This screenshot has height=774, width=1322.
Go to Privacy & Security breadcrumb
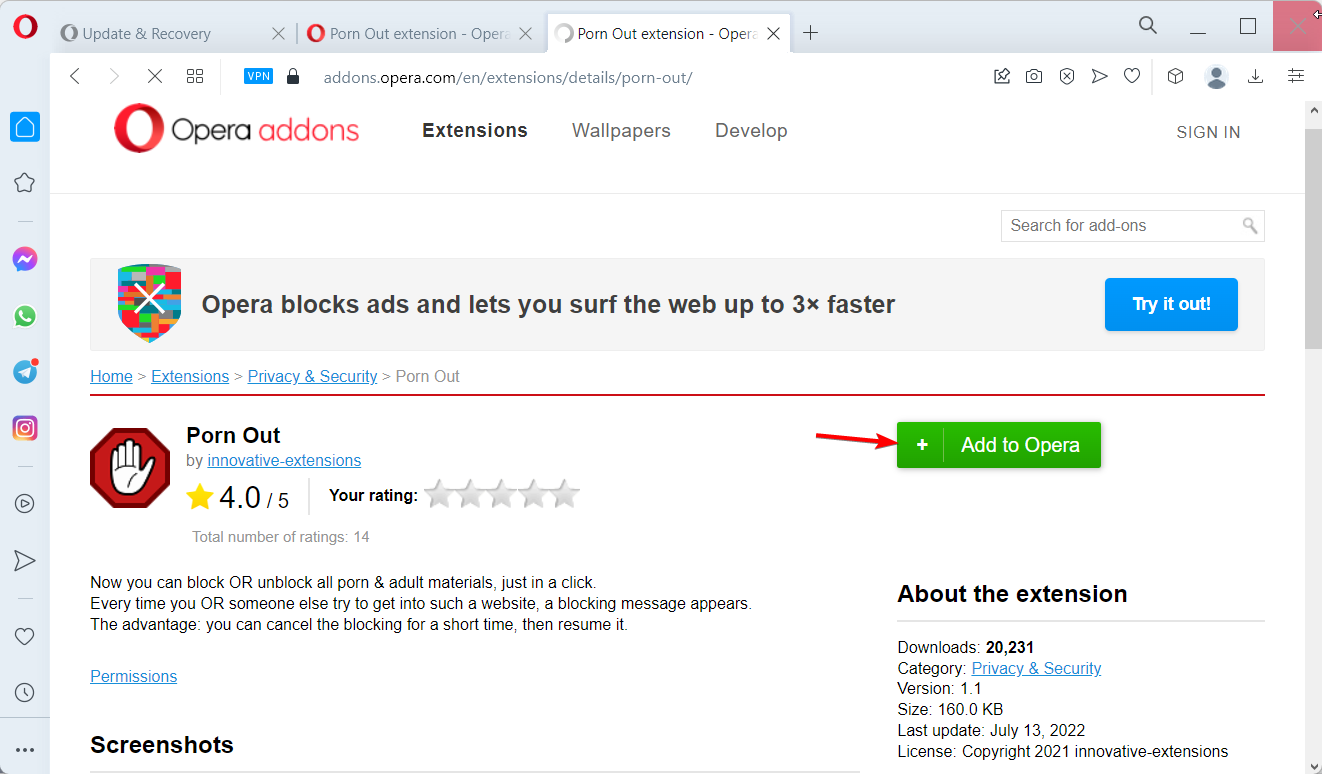[312, 376]
